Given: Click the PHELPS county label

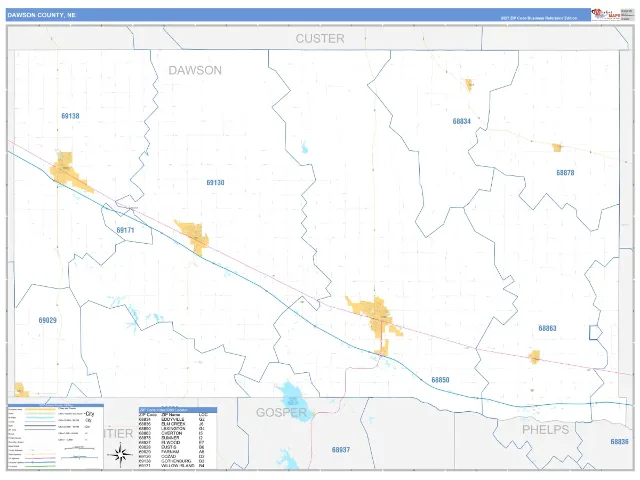Looking at the screenshot, I should pos(546,429).
